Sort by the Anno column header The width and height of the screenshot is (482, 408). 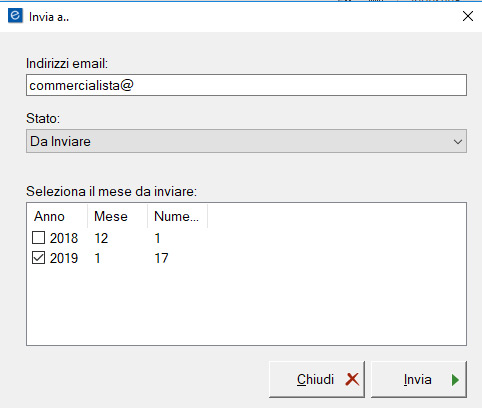[x=57, y=216]
